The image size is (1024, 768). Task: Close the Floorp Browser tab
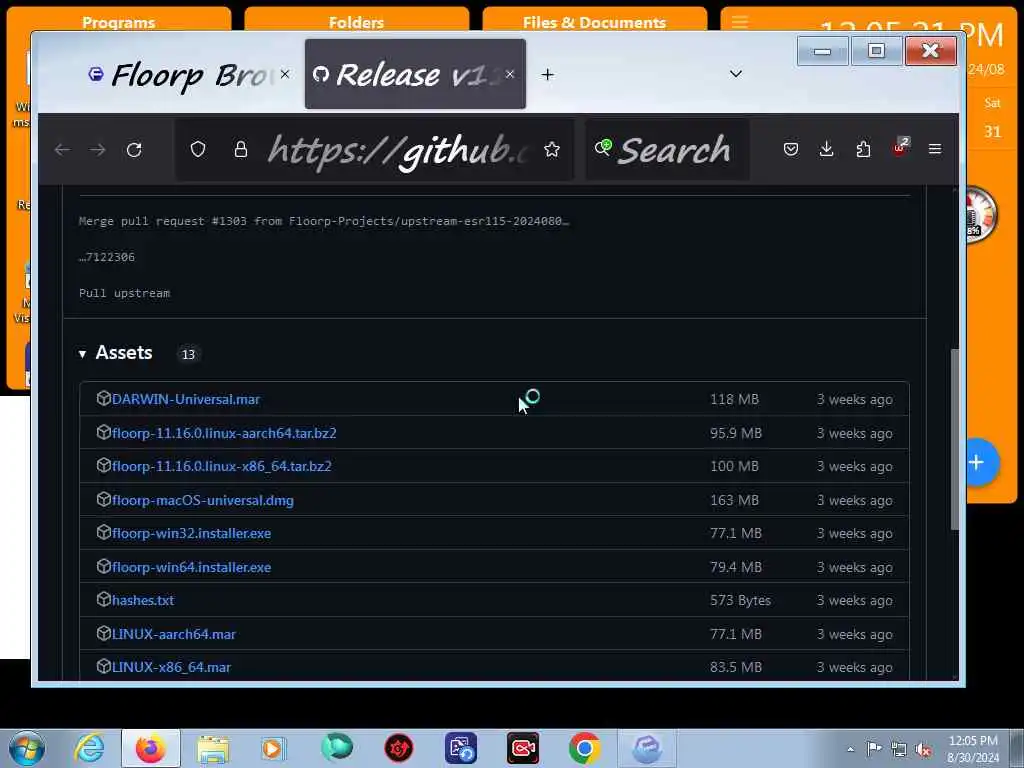[285, 74]
